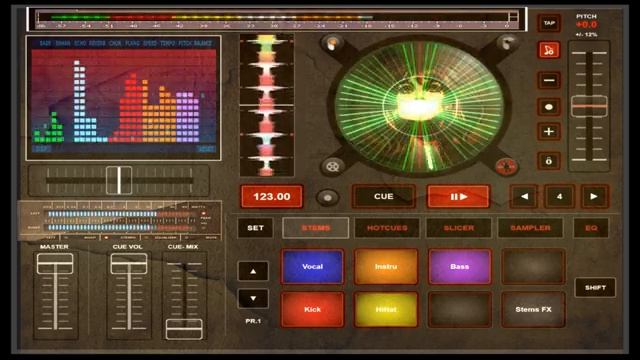Screen dimensions: 640x360
Task: Click the empty pad right of Bass
Action: [533, 267]
